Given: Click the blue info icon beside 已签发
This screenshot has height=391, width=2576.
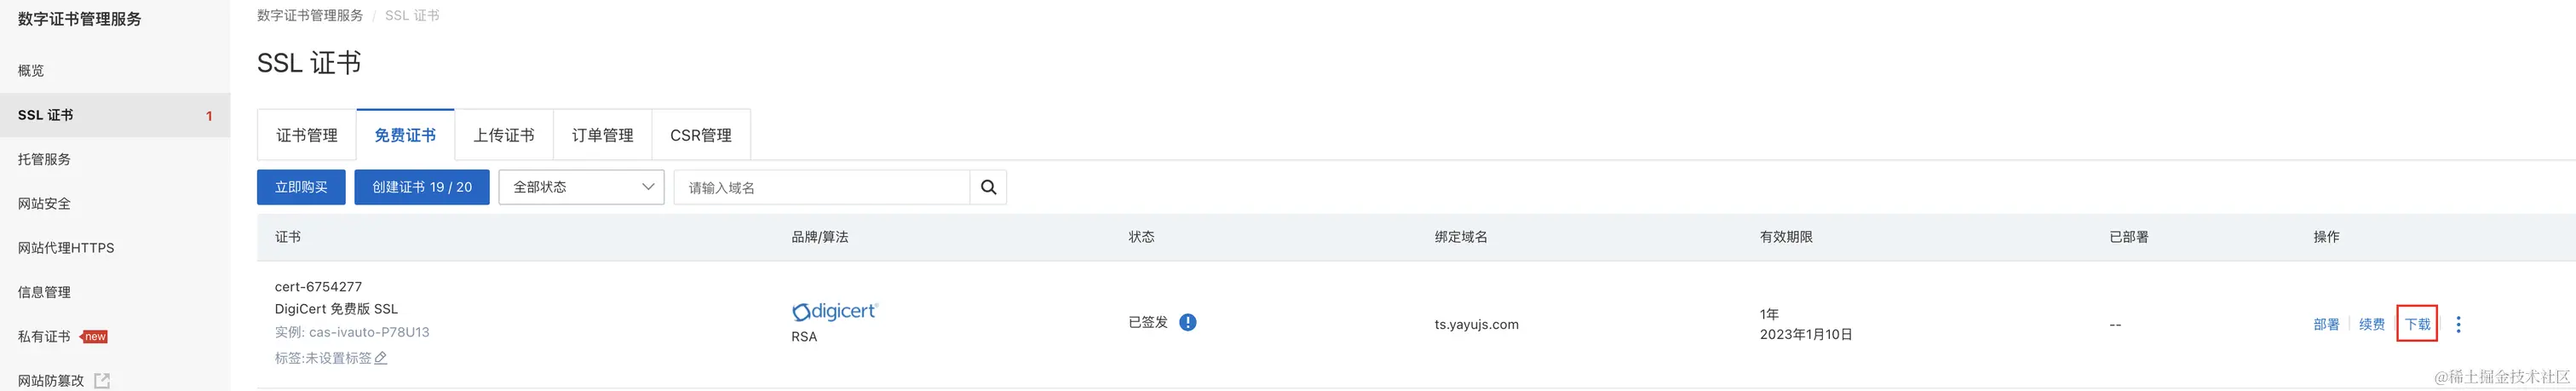Looking at the screenshot, I should [x=1187, y=322].
